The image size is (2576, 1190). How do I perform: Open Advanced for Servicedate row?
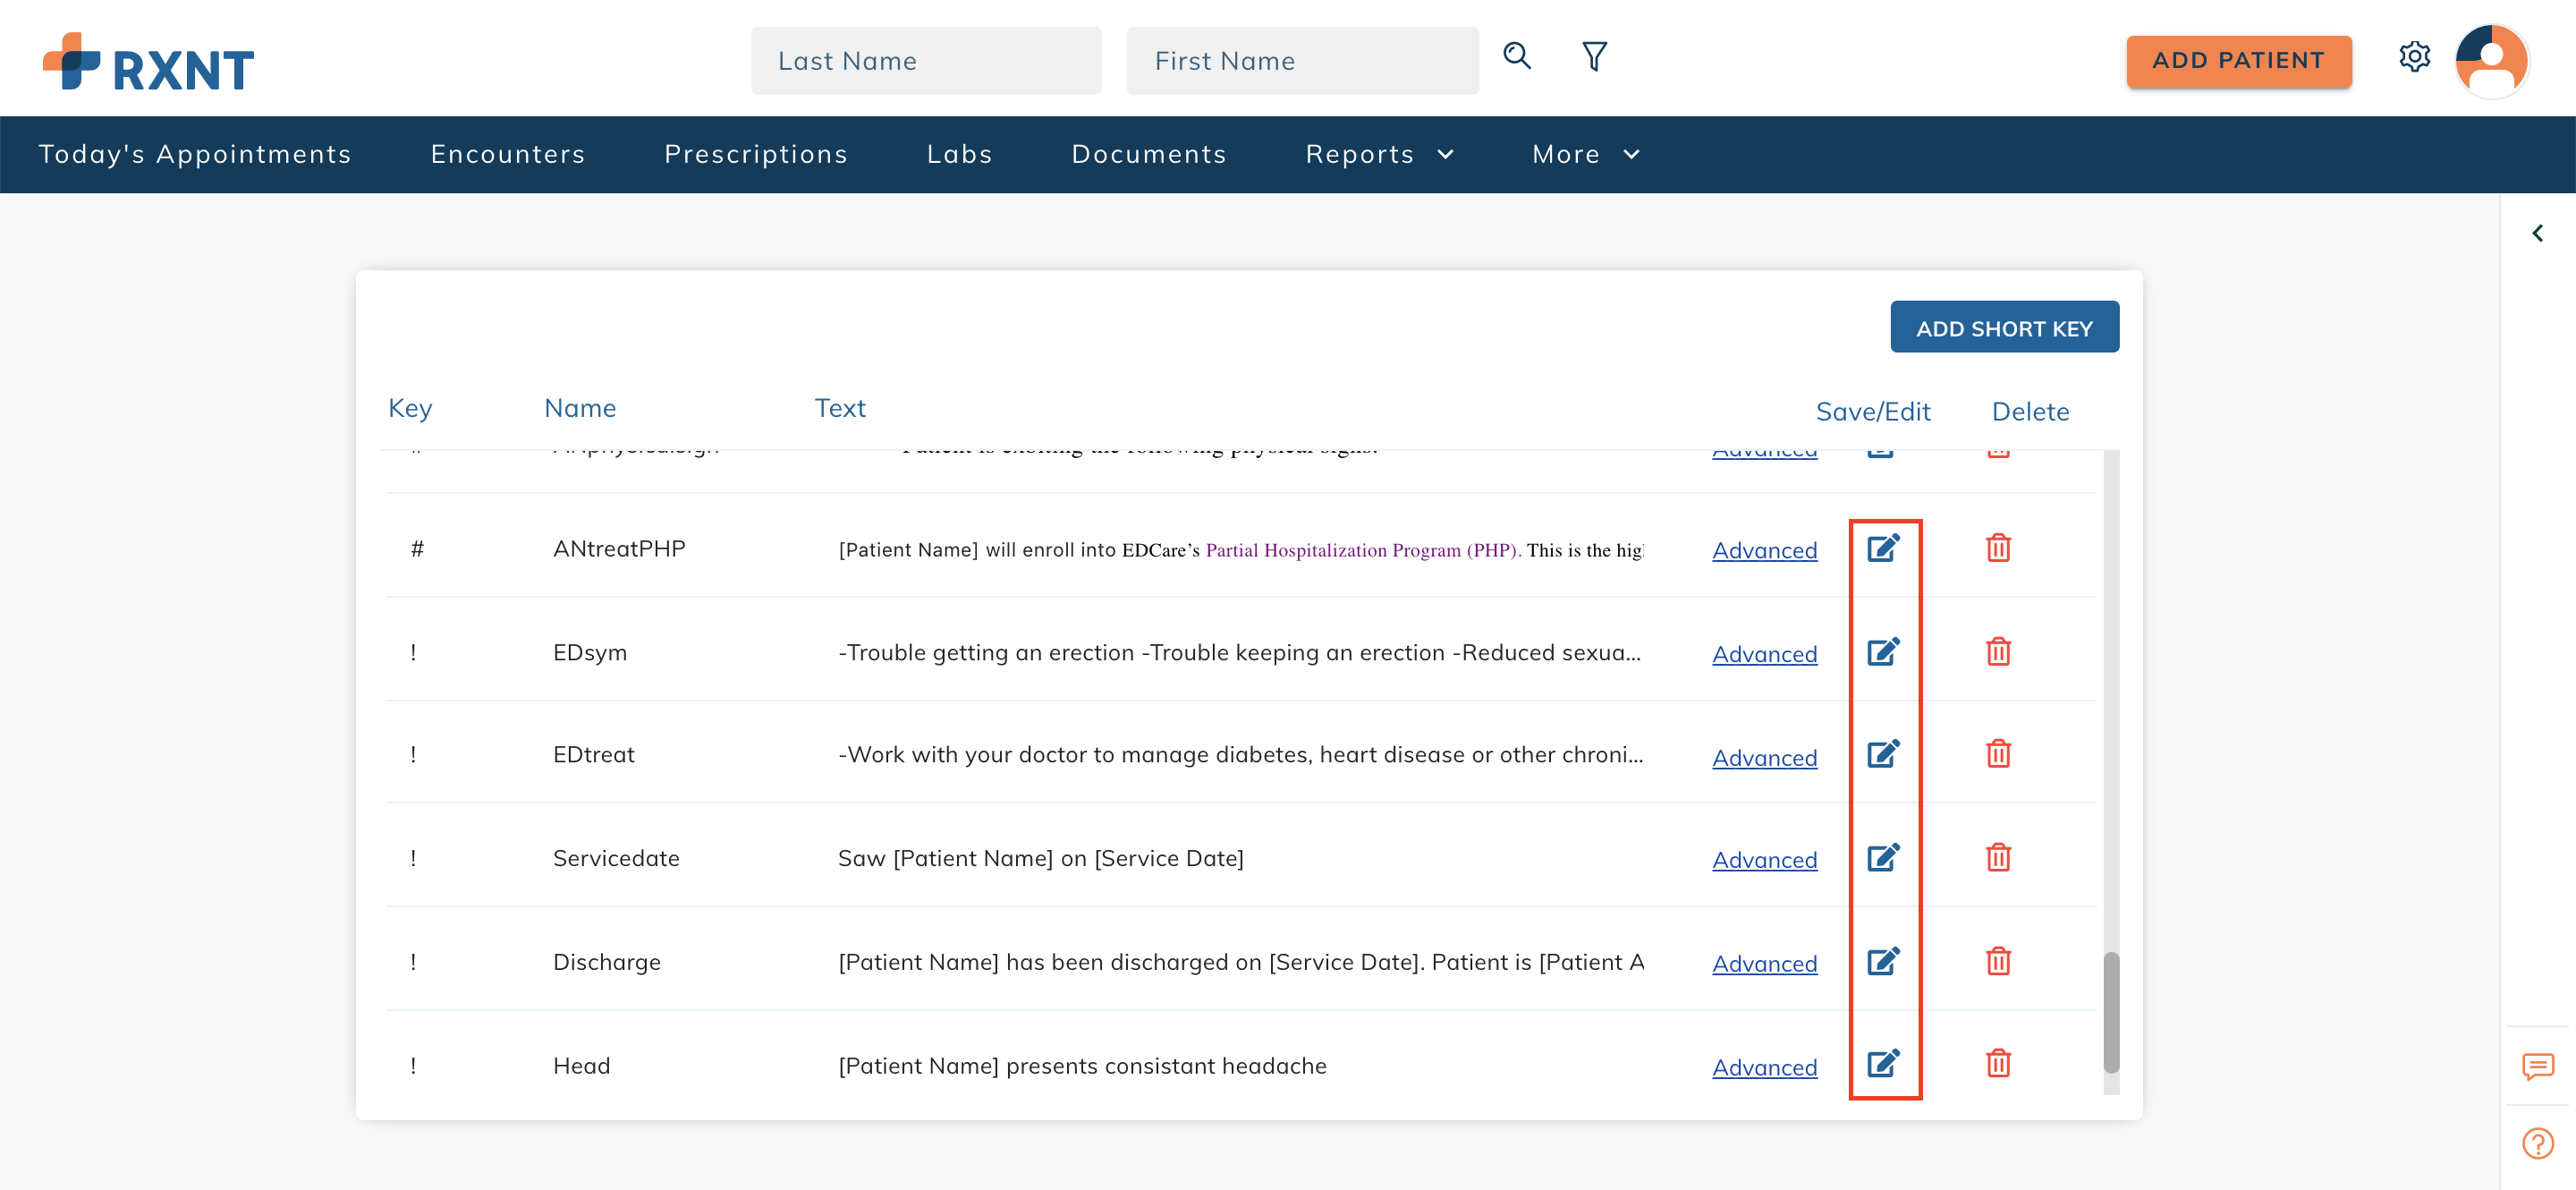tap(1764, 860)
